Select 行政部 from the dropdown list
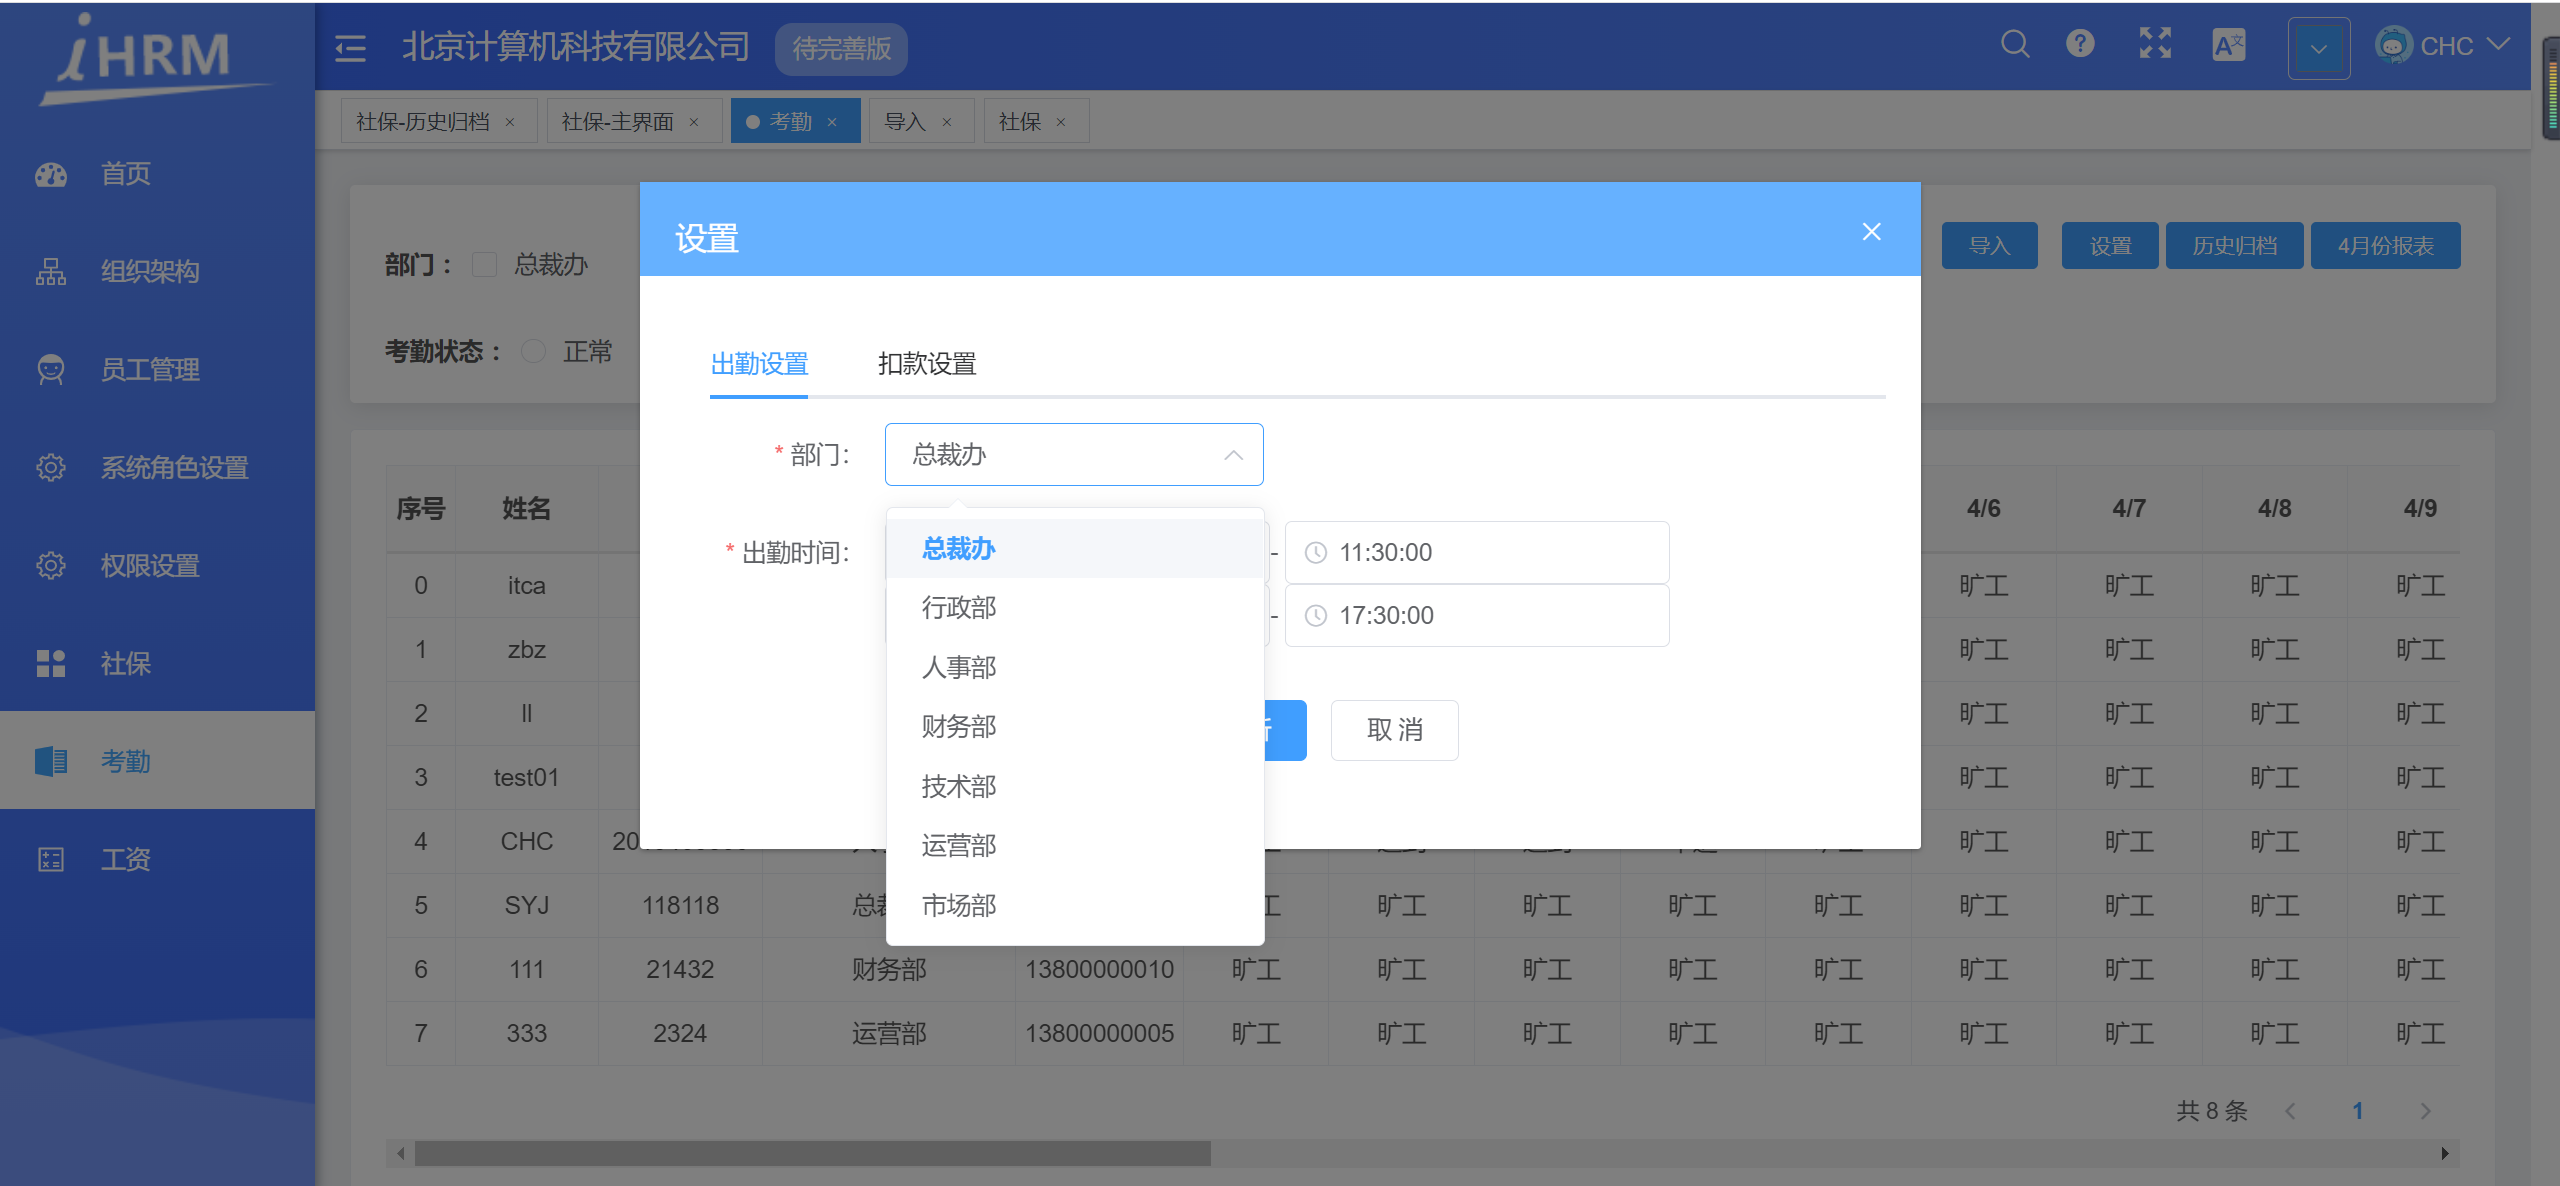Image resolution: width=2560 pixels, height=1186 pixels. [x=1075, y=608]
